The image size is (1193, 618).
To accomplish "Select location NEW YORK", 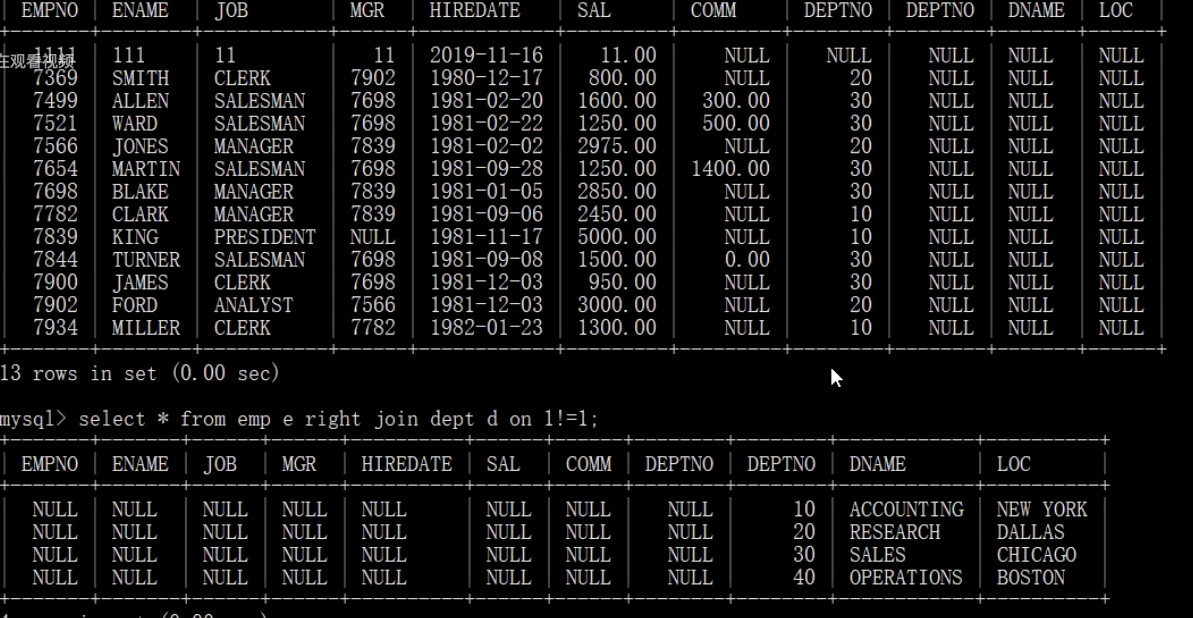I will (1042, 509).
